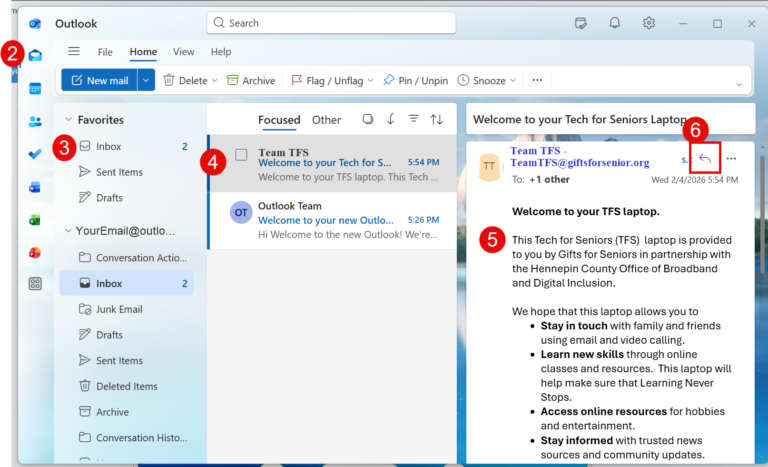Open the Filter icon in message list

pyautogui.click(x=413, y=119)
